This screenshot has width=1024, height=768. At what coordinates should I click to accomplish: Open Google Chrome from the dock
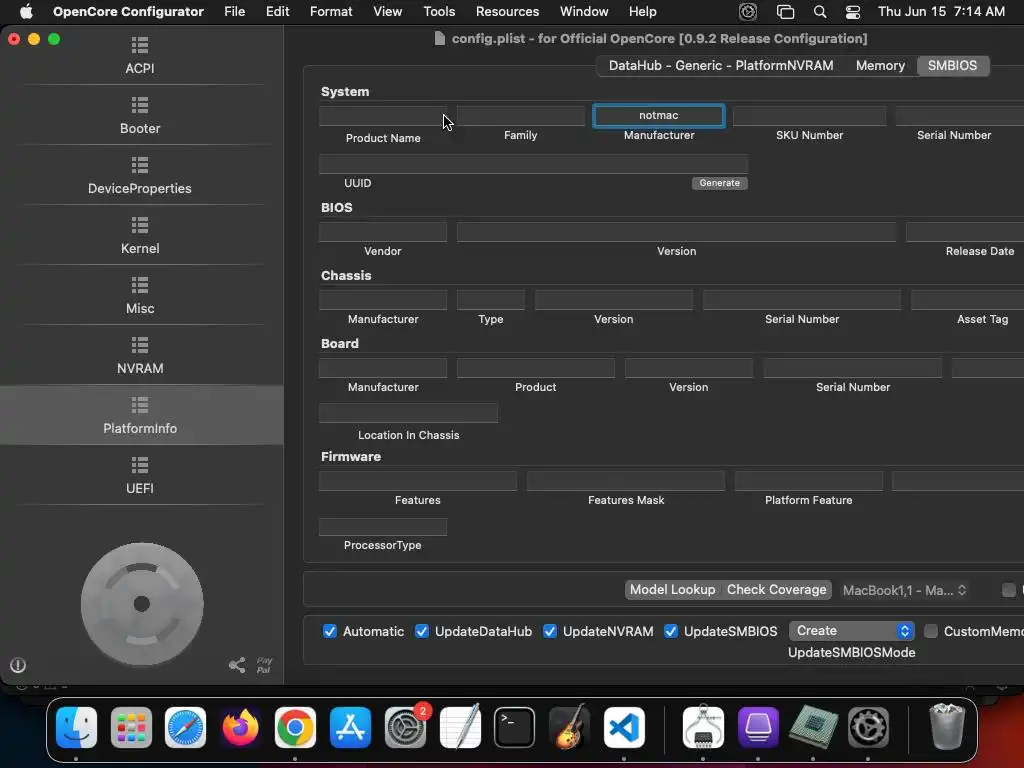coord(295,727)
